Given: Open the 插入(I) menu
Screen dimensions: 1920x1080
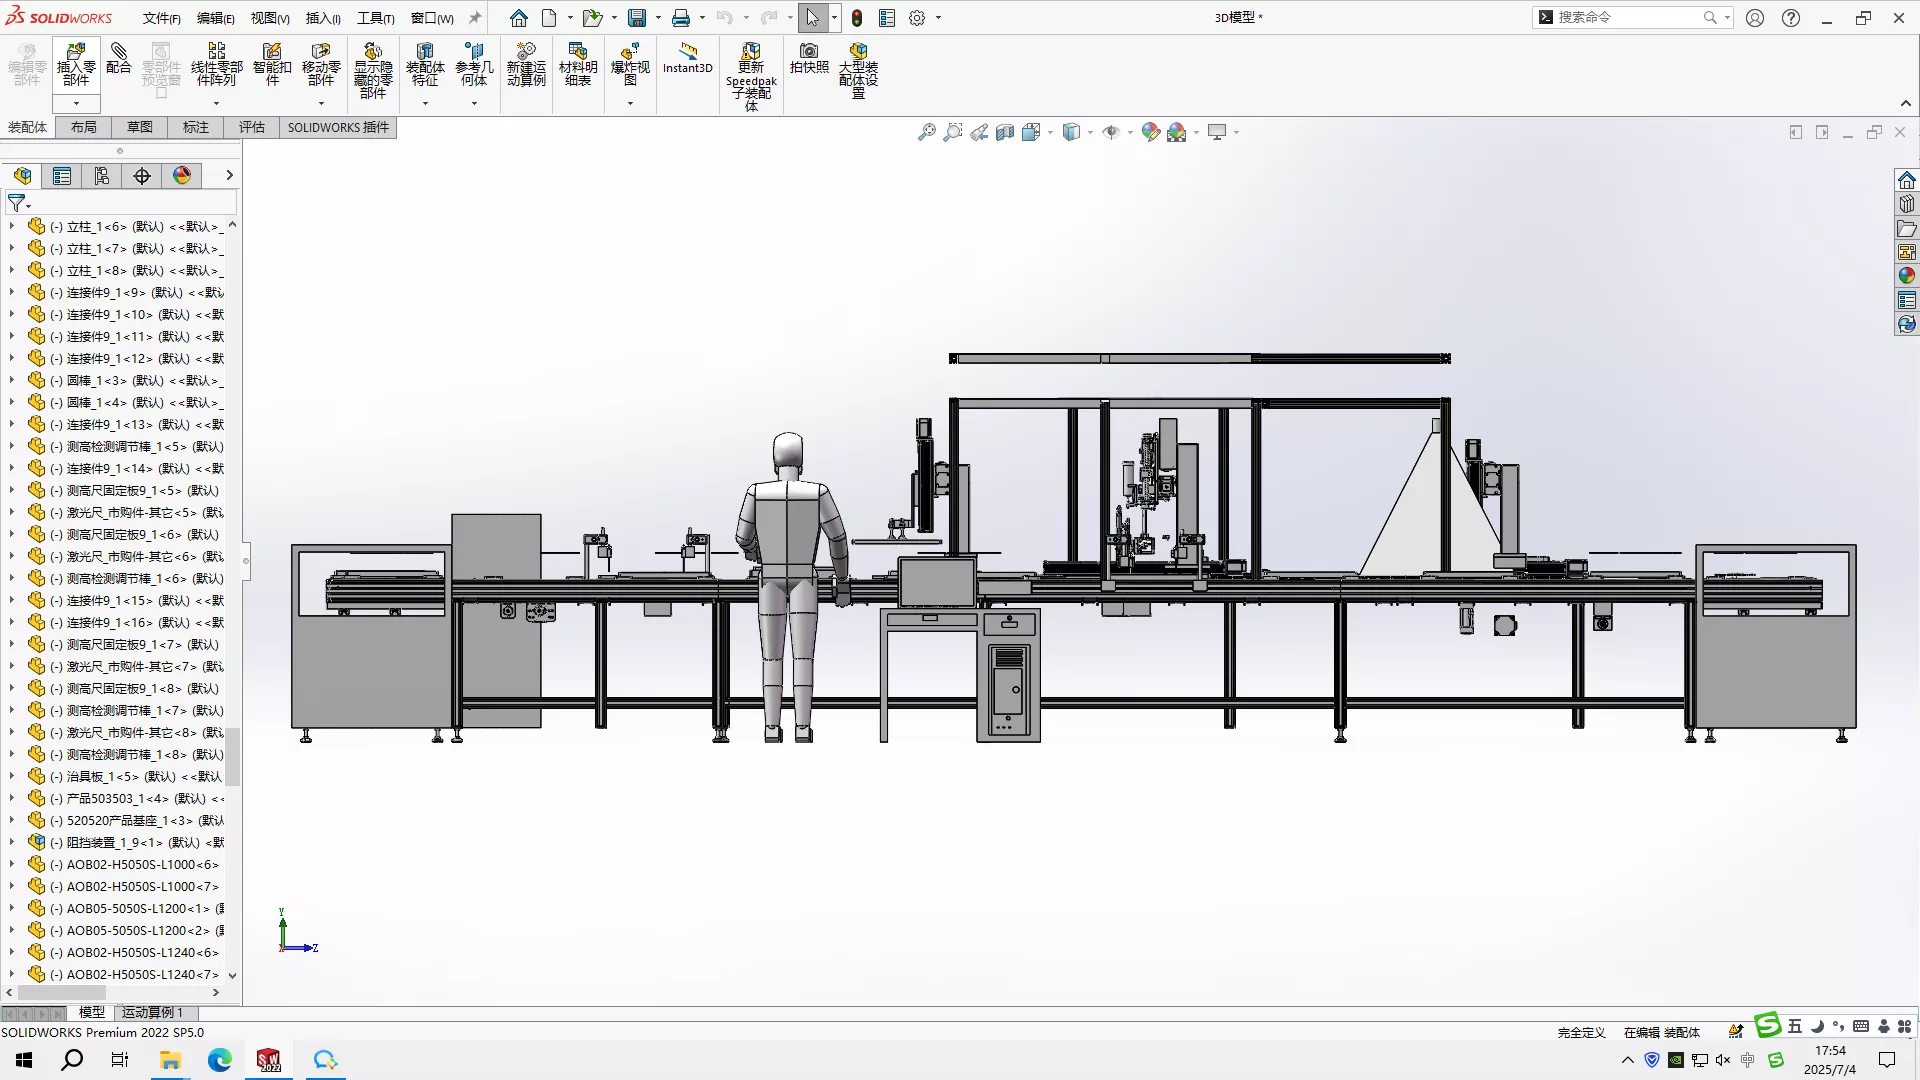Looking at the screenshot, I should 323,18.
